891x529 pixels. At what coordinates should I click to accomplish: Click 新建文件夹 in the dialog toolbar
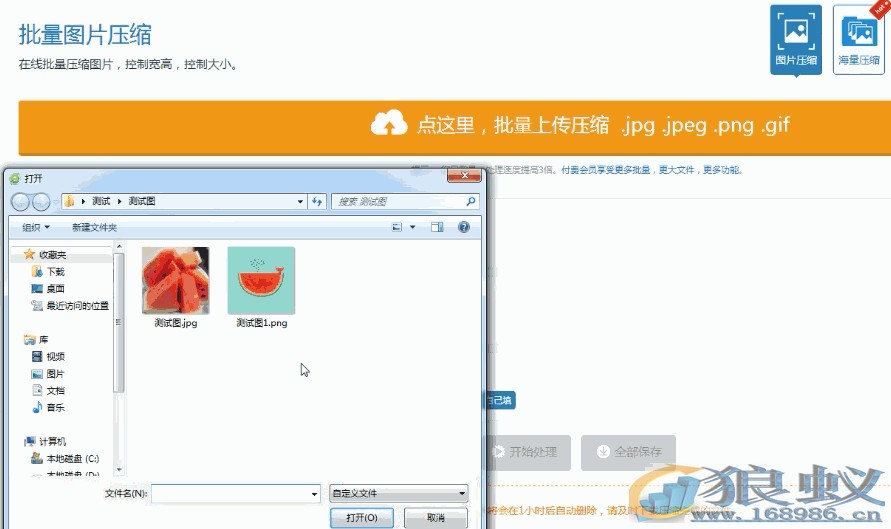point(94,227)
